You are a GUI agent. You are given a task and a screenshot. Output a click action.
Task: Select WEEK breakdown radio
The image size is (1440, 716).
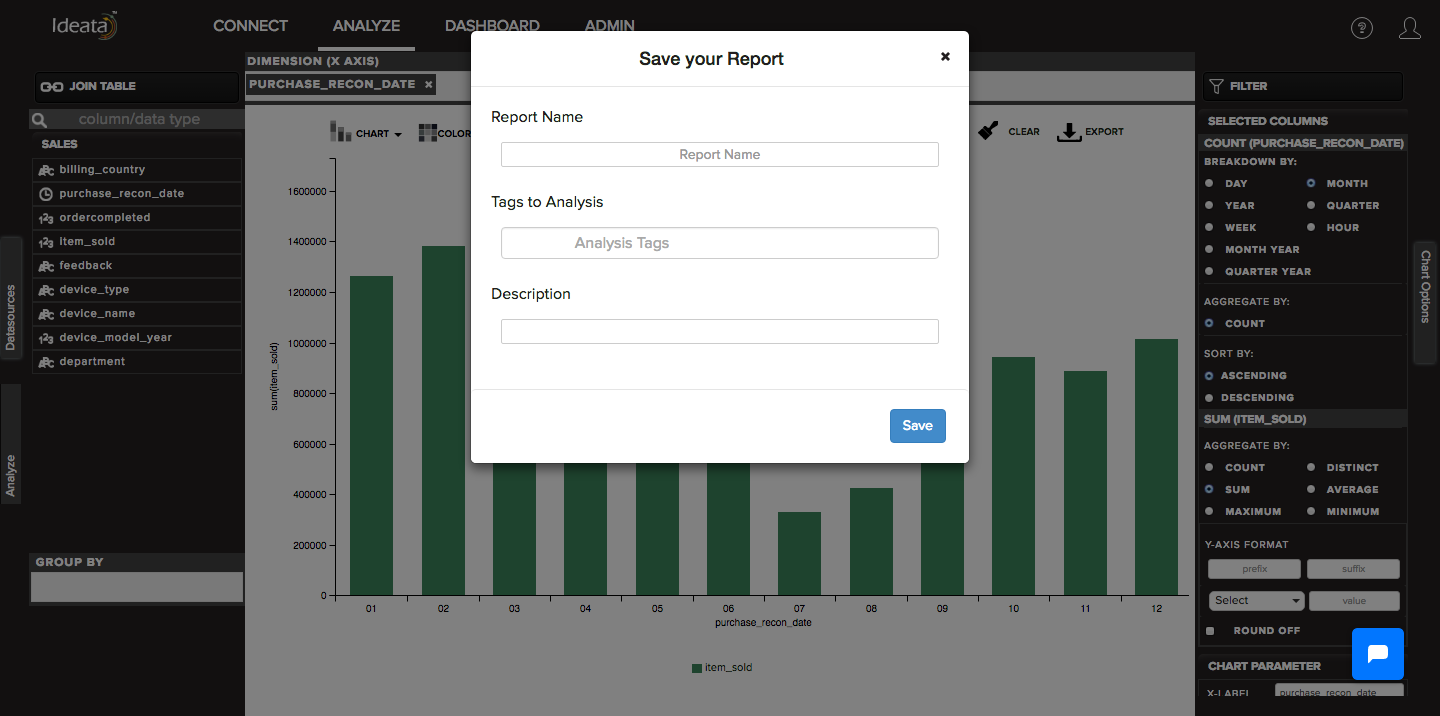point(1209,228)
